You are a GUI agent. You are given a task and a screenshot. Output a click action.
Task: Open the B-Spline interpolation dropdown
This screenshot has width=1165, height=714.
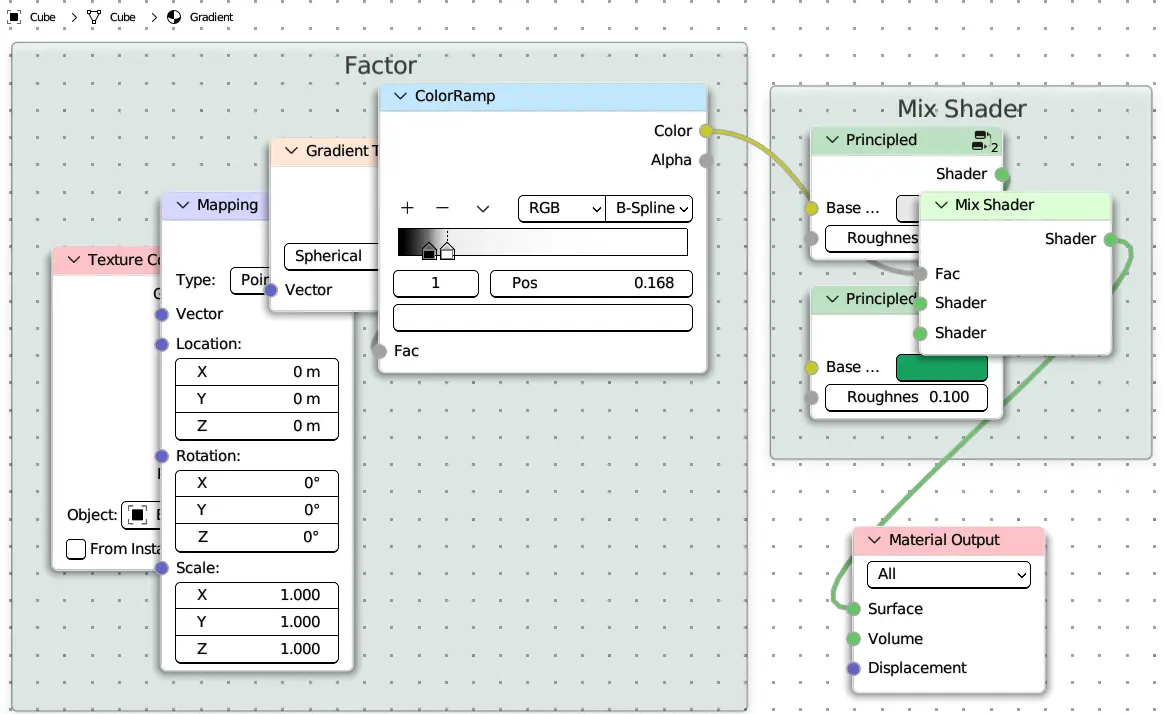[649, 208]
